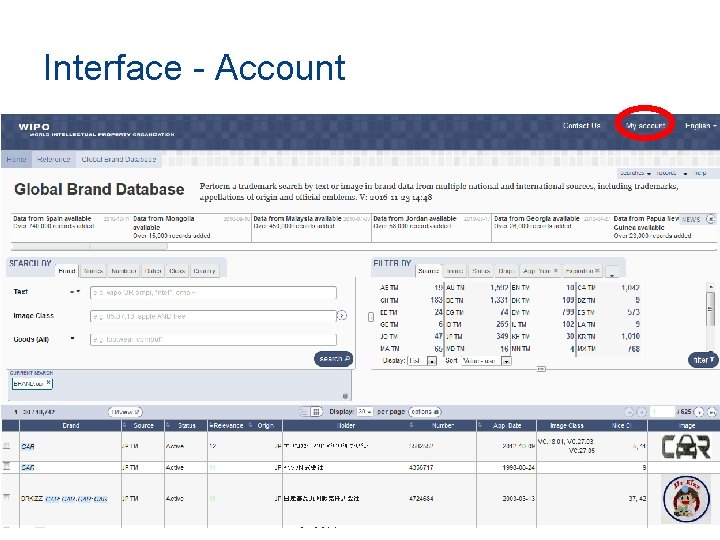Open the Global Brand Database breadcrumb
Image resolution: width=720 pixels, height=540 pixels.
118,159
